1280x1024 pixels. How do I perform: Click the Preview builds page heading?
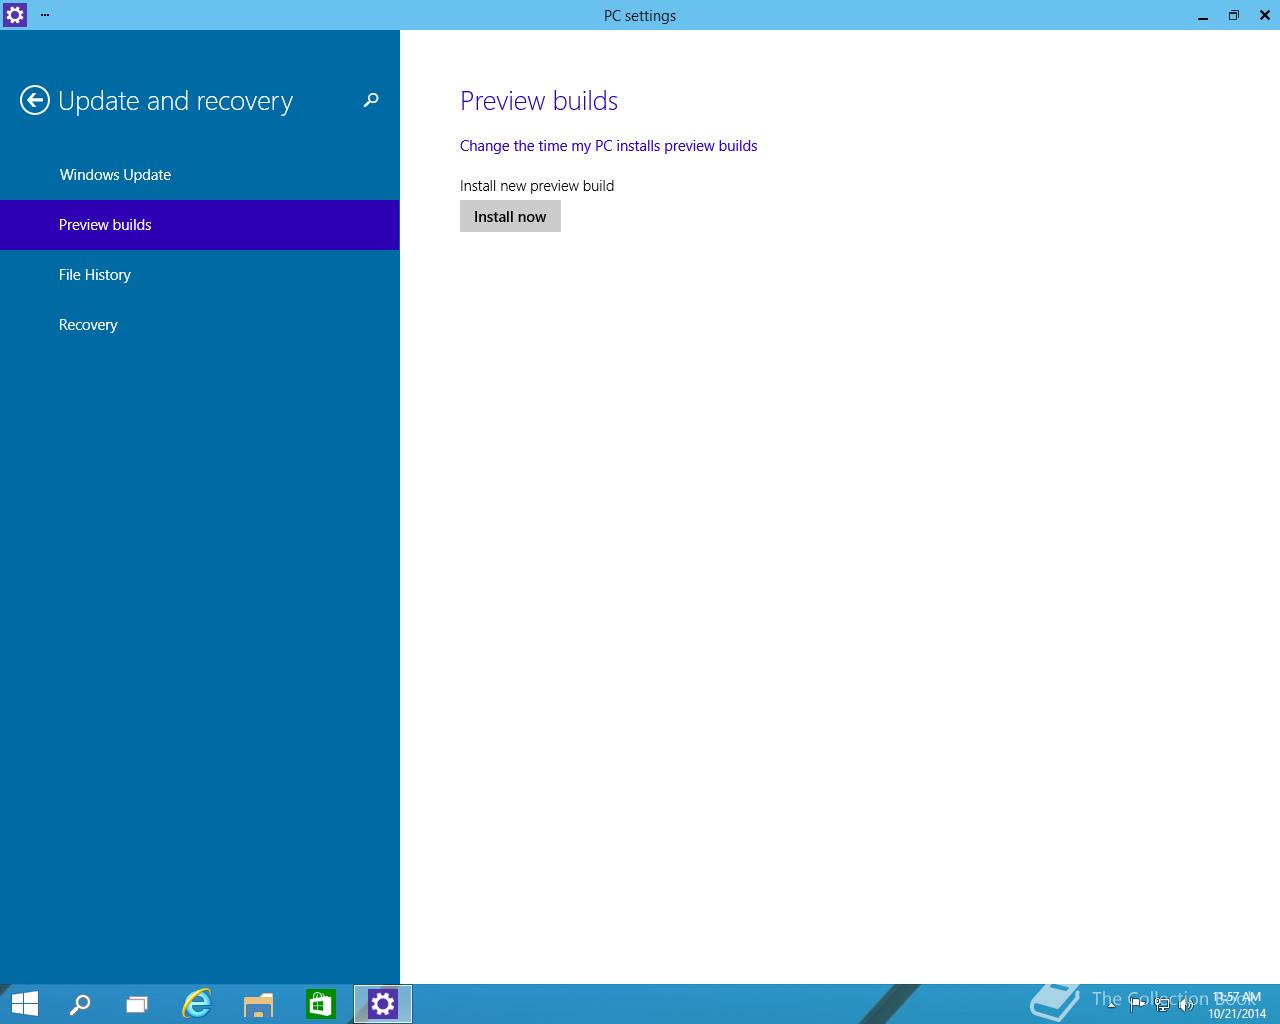click(x=539, y=101)
